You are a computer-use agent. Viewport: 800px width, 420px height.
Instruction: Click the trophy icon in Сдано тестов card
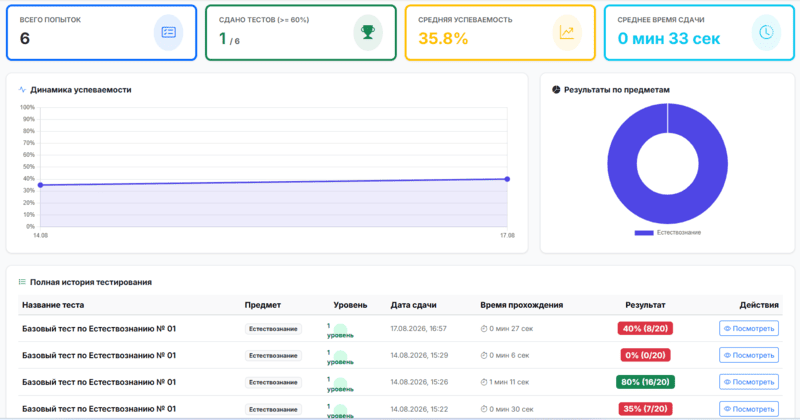(x=368, y=32)
